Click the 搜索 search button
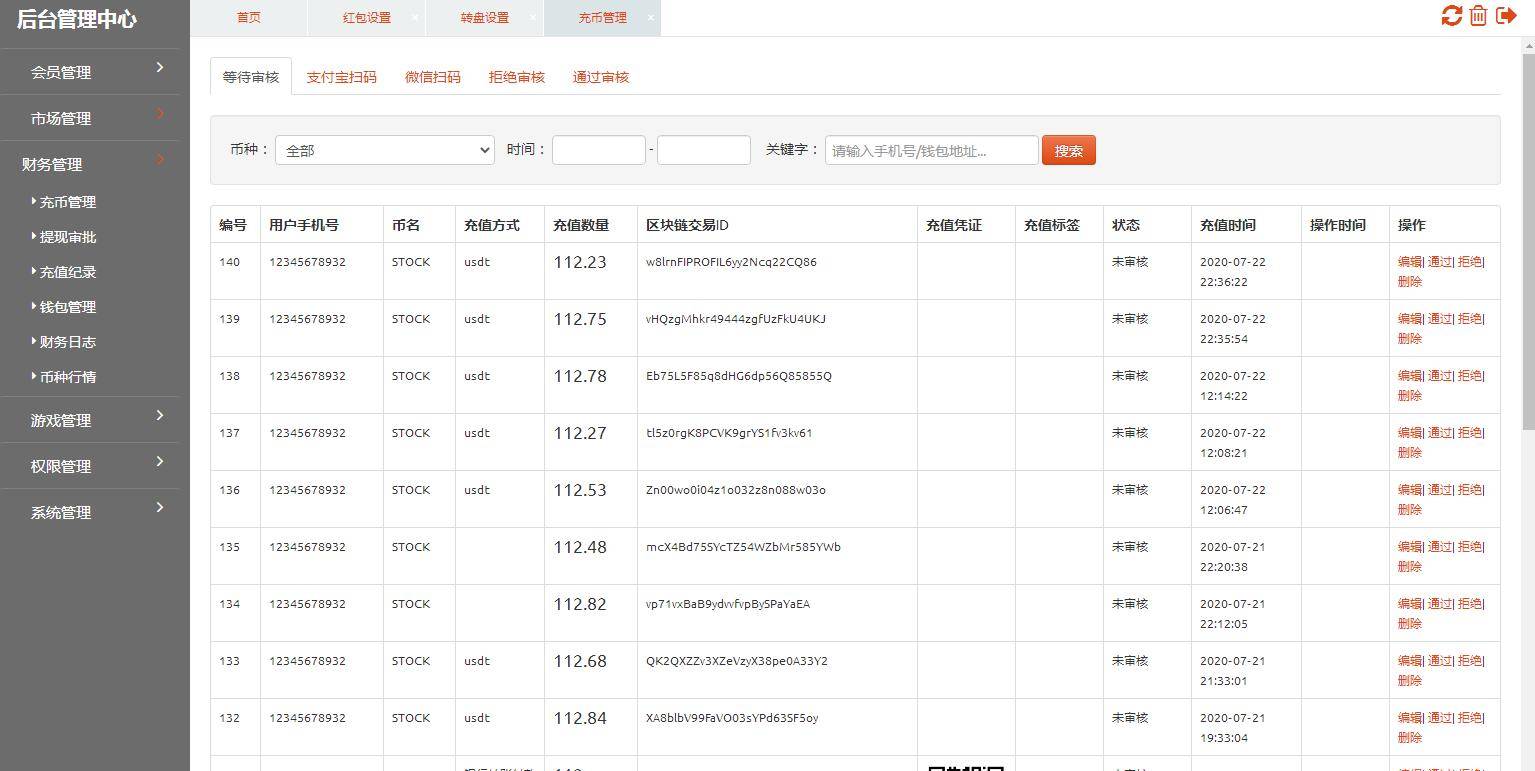1535x771 pixels. click(1067, 150)
